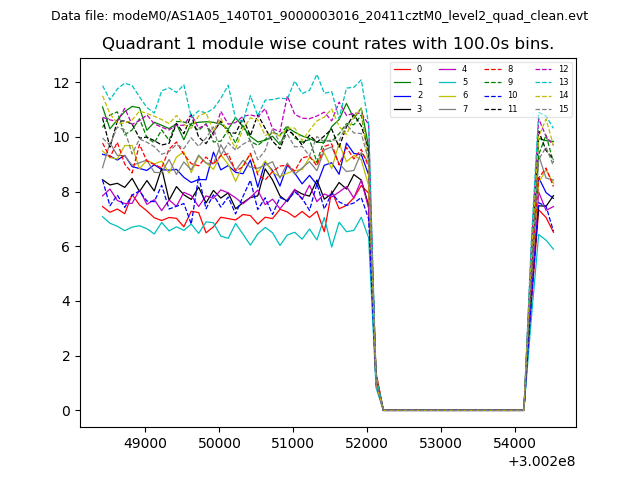This screenshot has height=480, width=640.
Task: Click the y-axis tick label 0
Action: pos(67,411)
